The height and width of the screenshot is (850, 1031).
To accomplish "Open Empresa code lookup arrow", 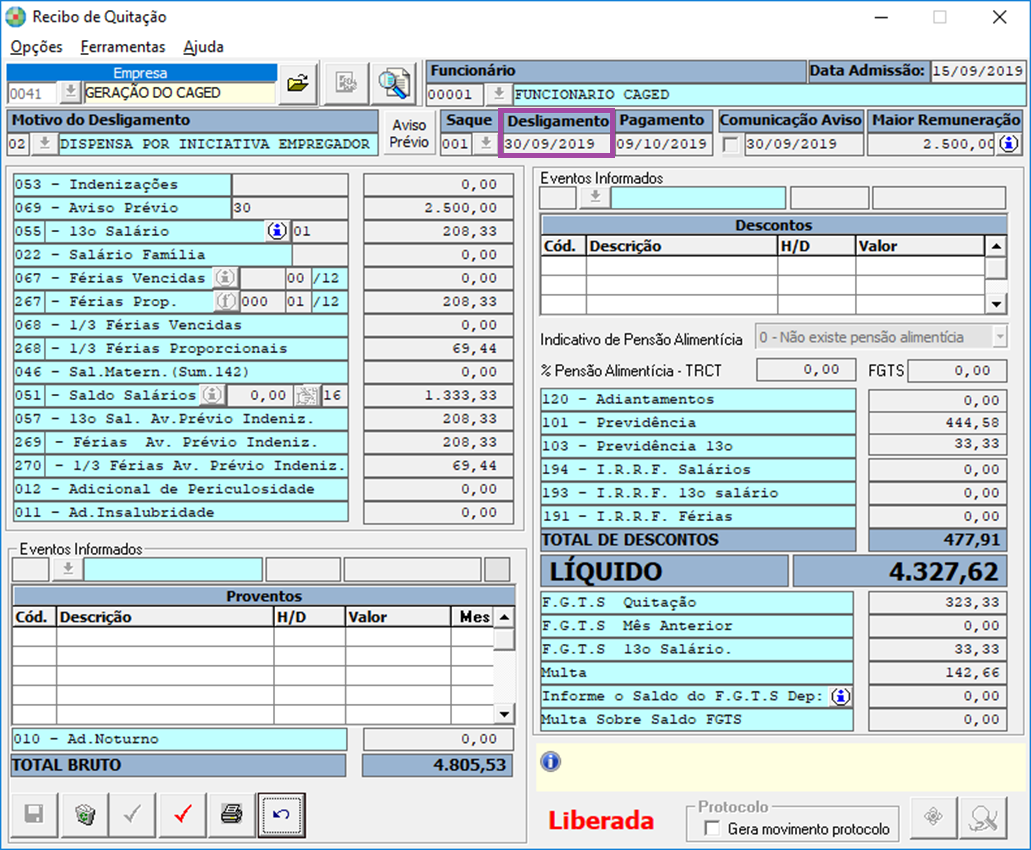I will pyautogui.click(x=69, y=93).
